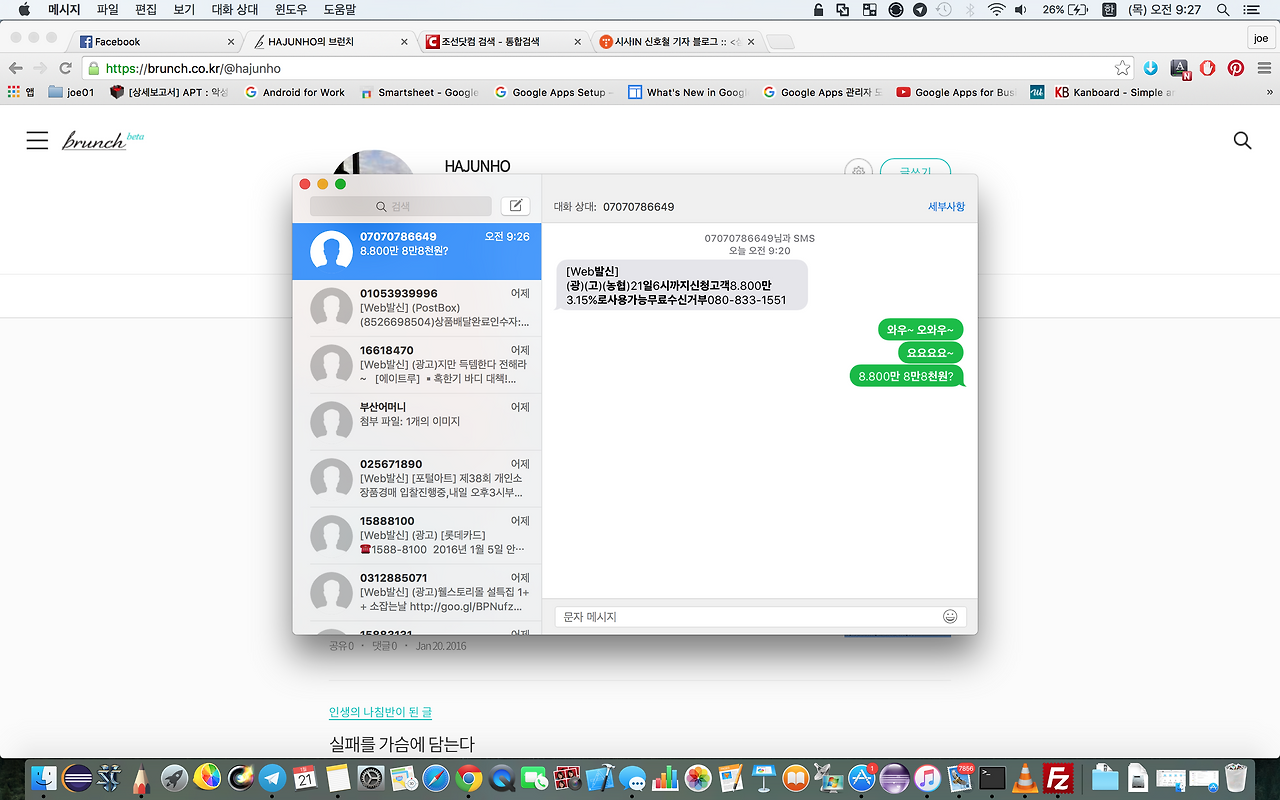Viewport: 1280px width, 800px height.
Task: Open the 인생의 나침반이 된 글 link
Action: coord(380,712)
